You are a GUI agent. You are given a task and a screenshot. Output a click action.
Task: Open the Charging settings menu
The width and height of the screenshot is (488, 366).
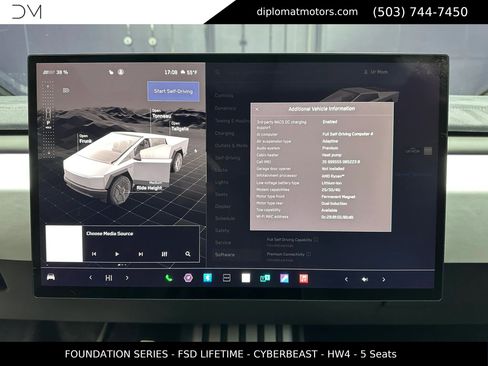click(x=224, y=133)
